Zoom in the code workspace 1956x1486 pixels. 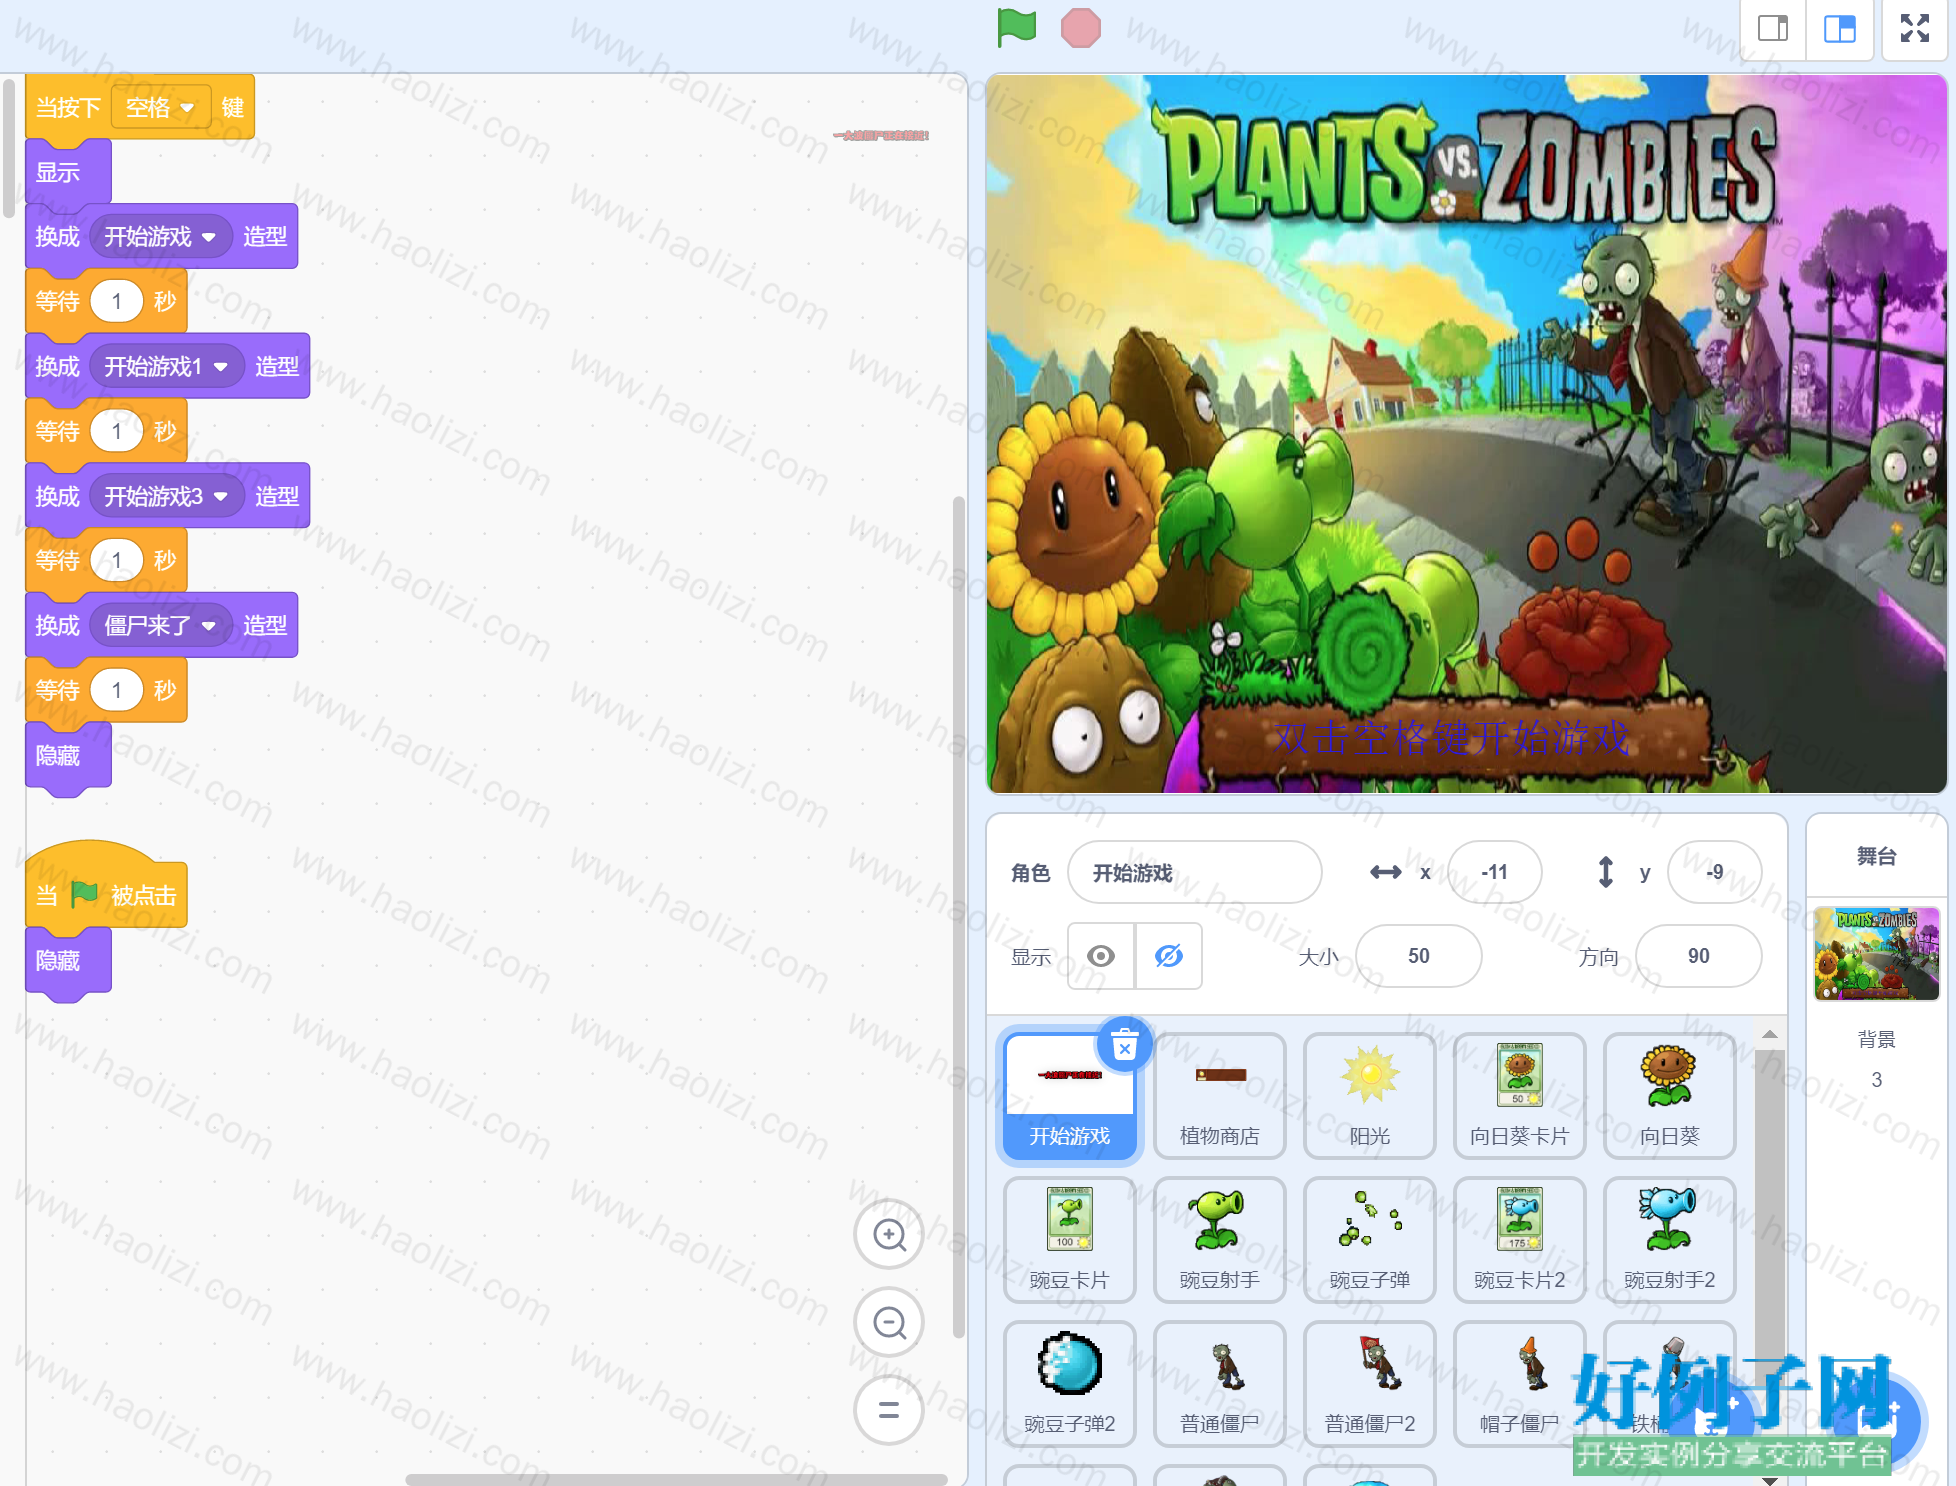click(889, 1234)
